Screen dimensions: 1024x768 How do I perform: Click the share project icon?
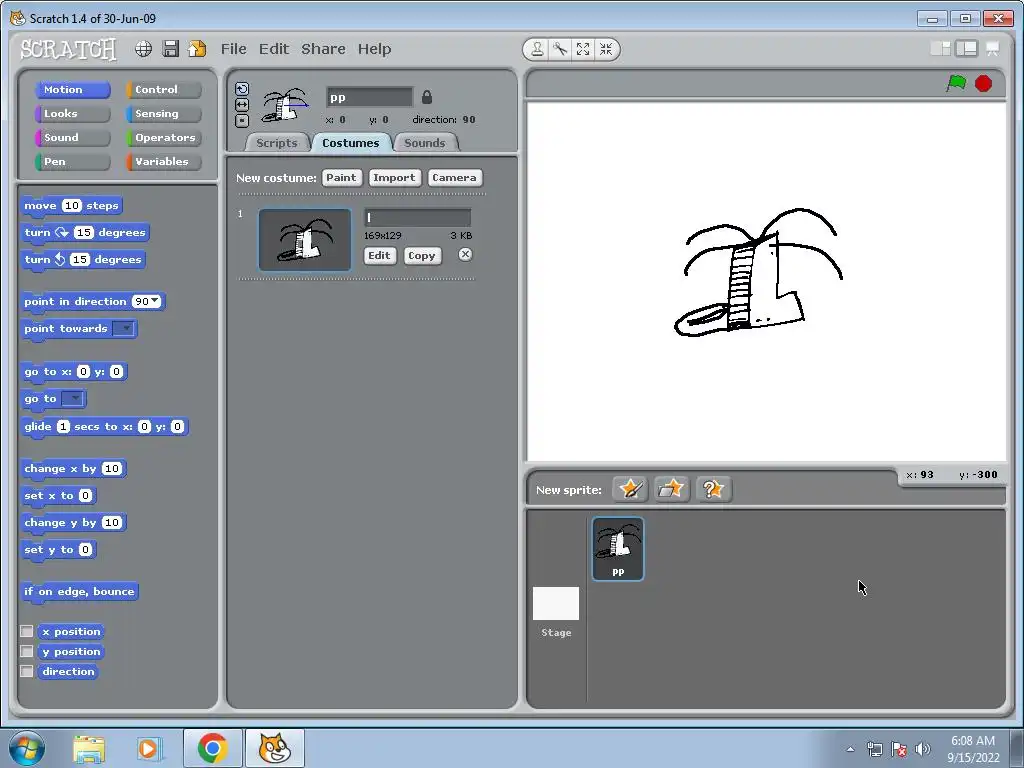pos(197,48)
